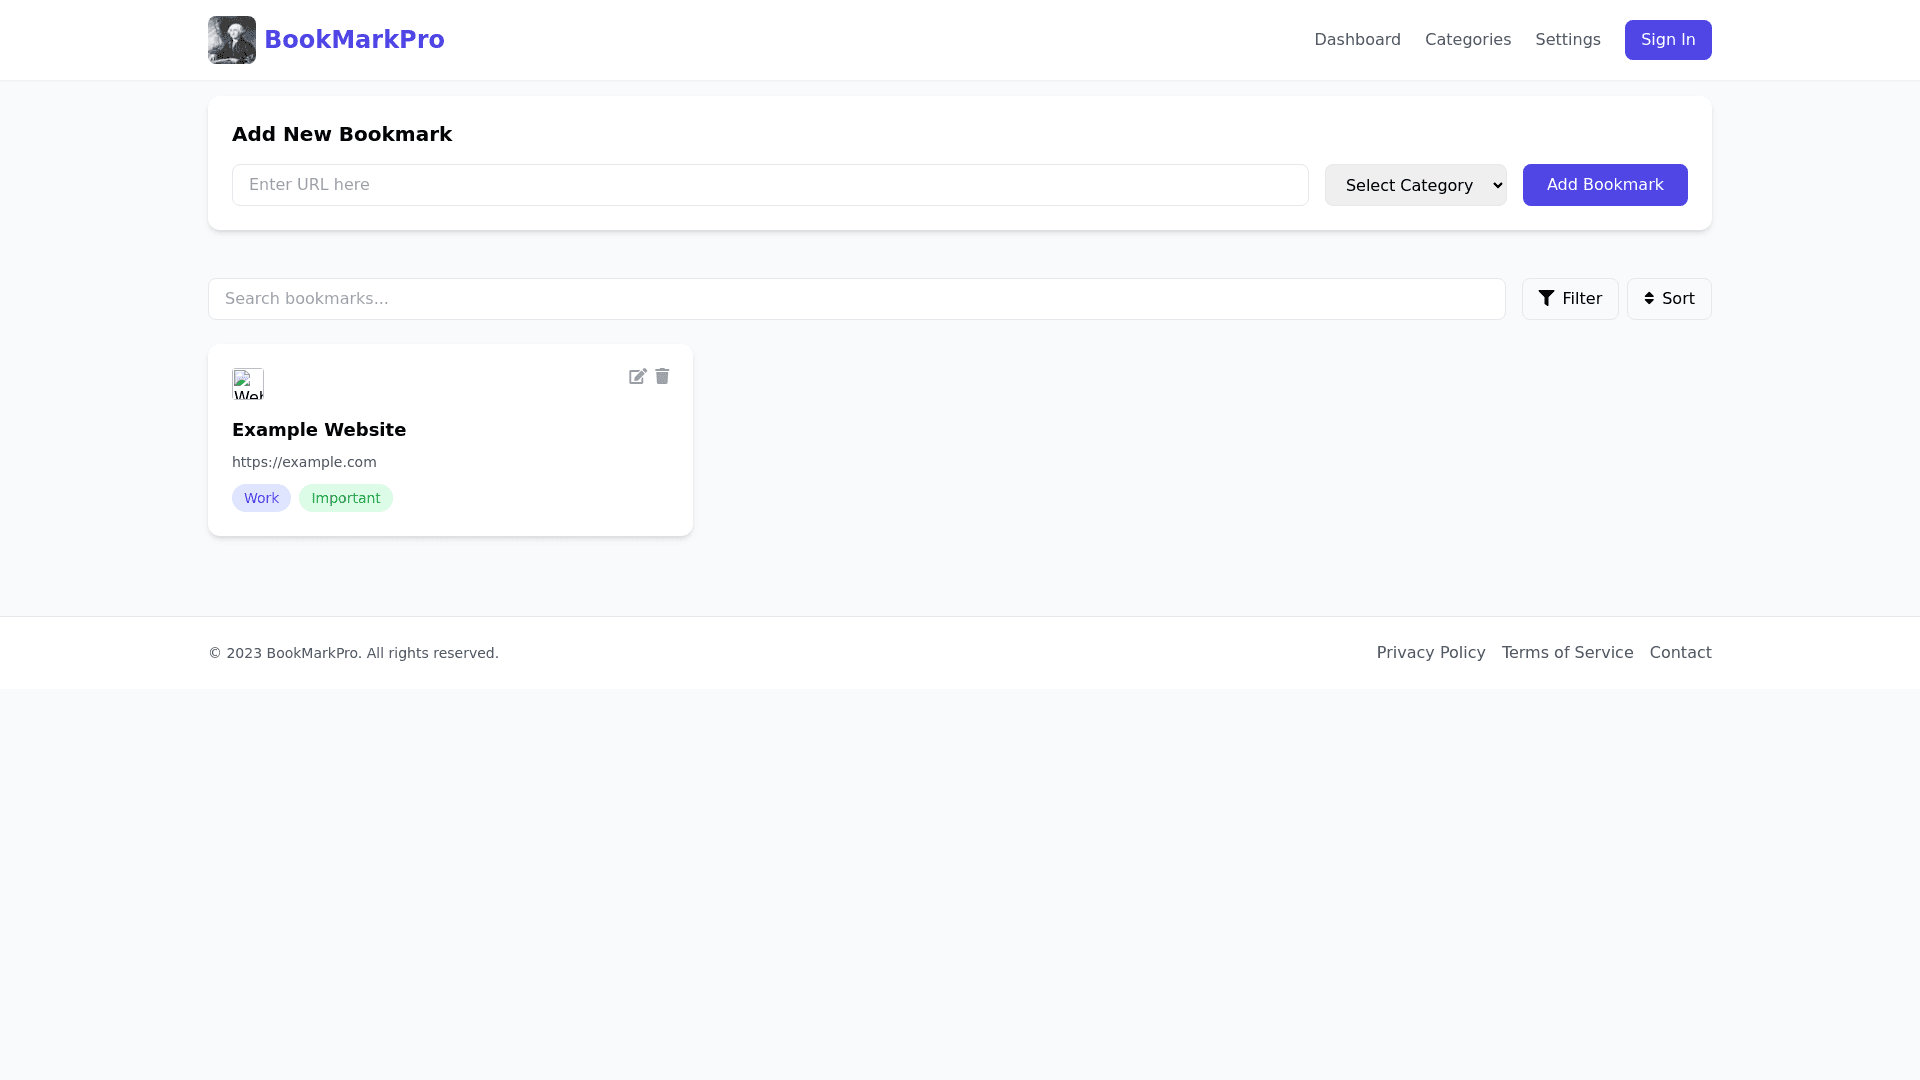Edit the Example Website bookmark
Image resolution: width=1920 pixels, height=1080 pixels.
pos(637,377)
